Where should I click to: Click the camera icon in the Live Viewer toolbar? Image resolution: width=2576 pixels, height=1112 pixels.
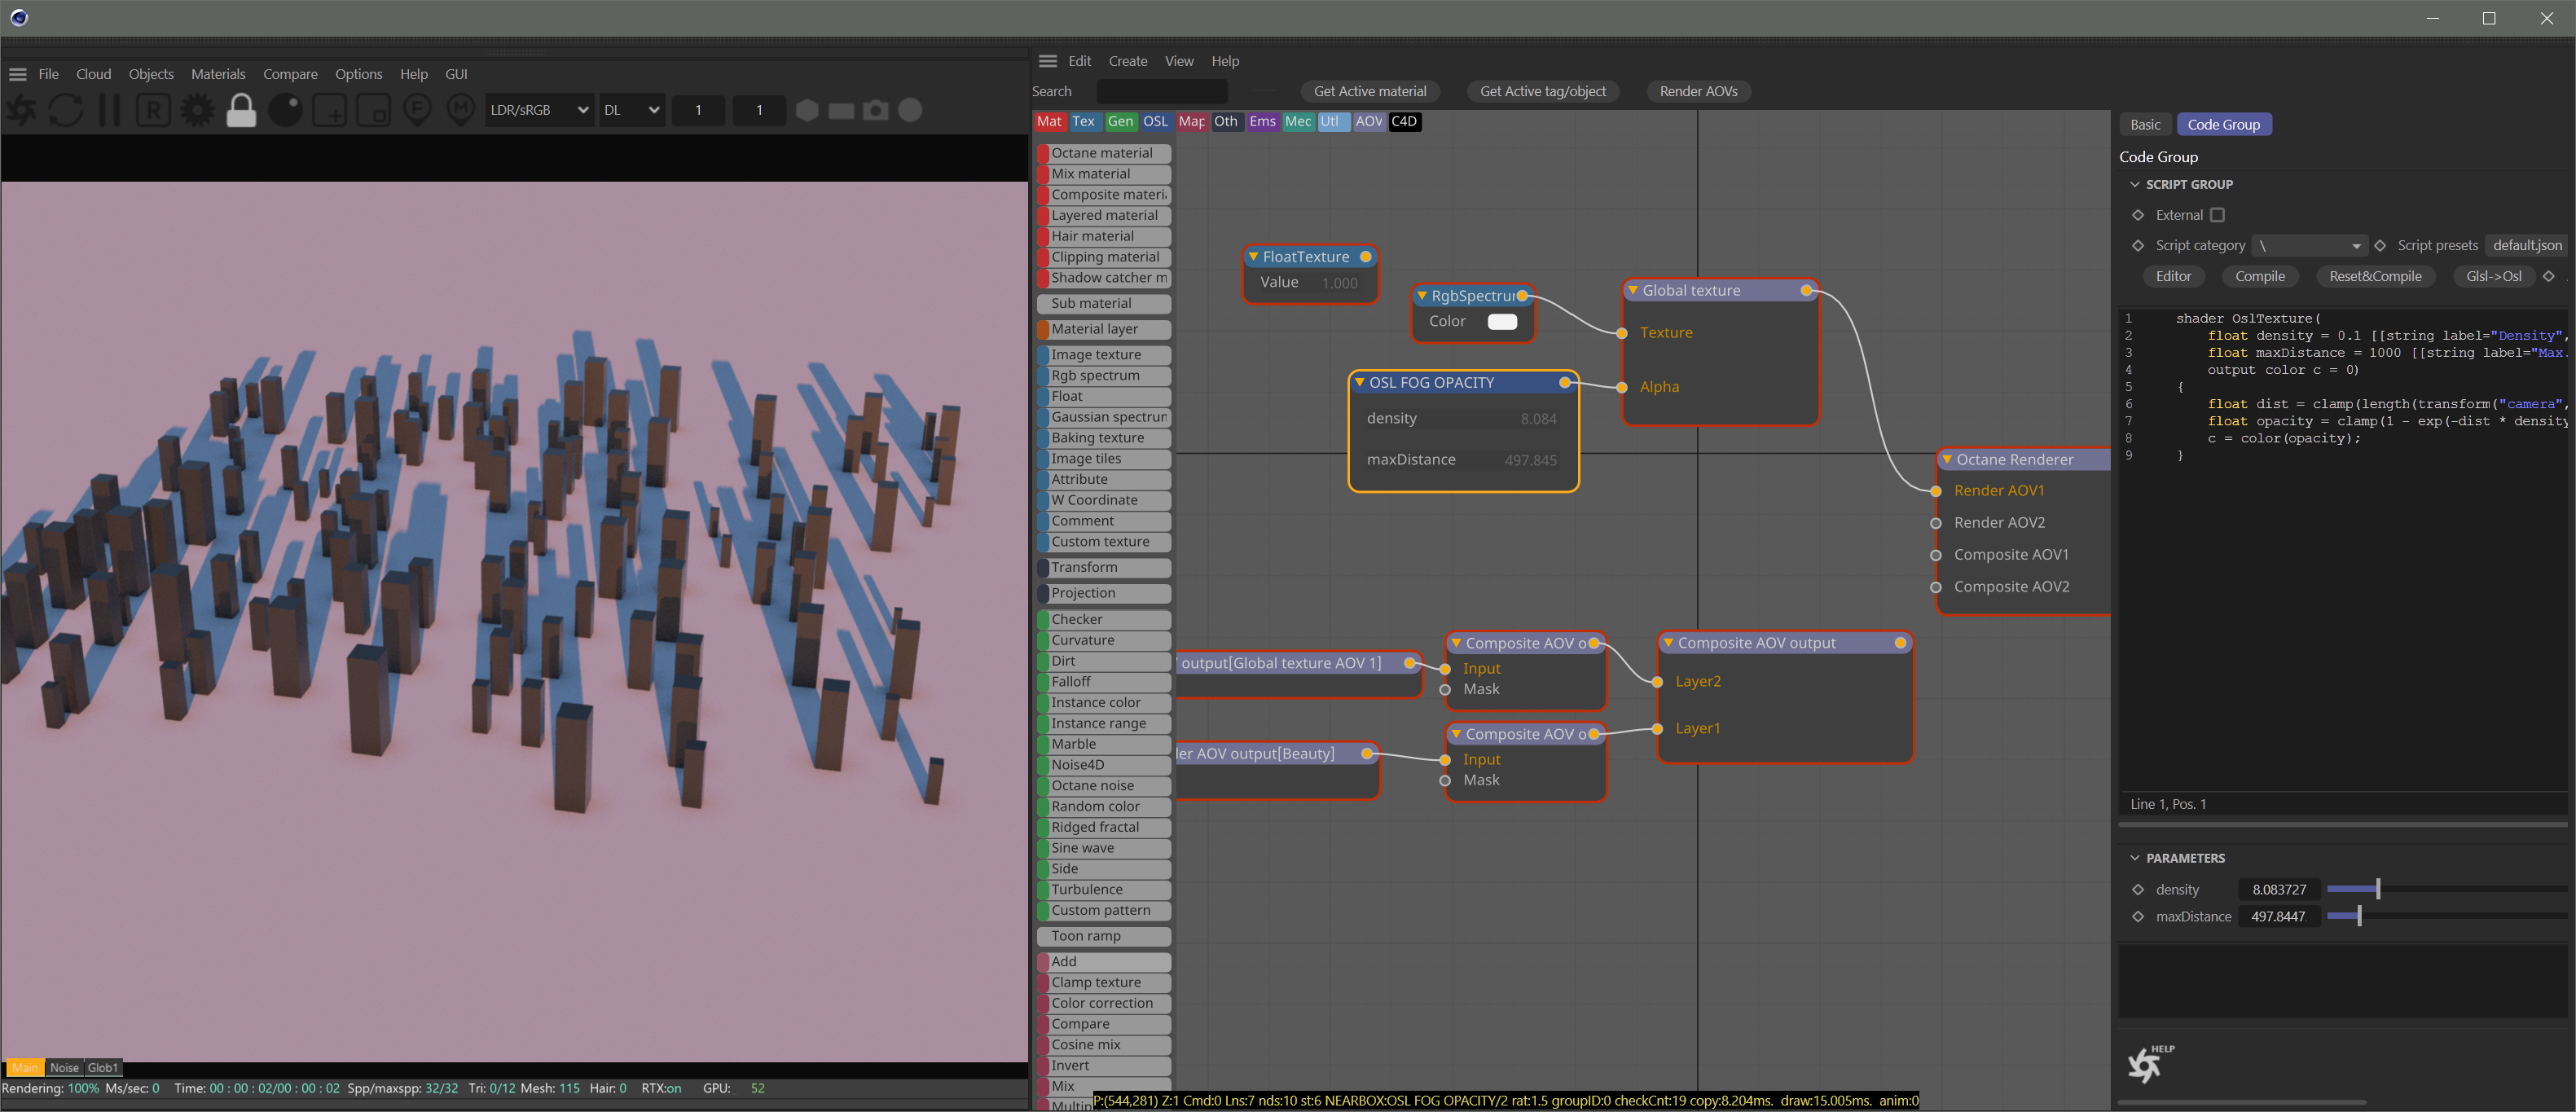876,110
